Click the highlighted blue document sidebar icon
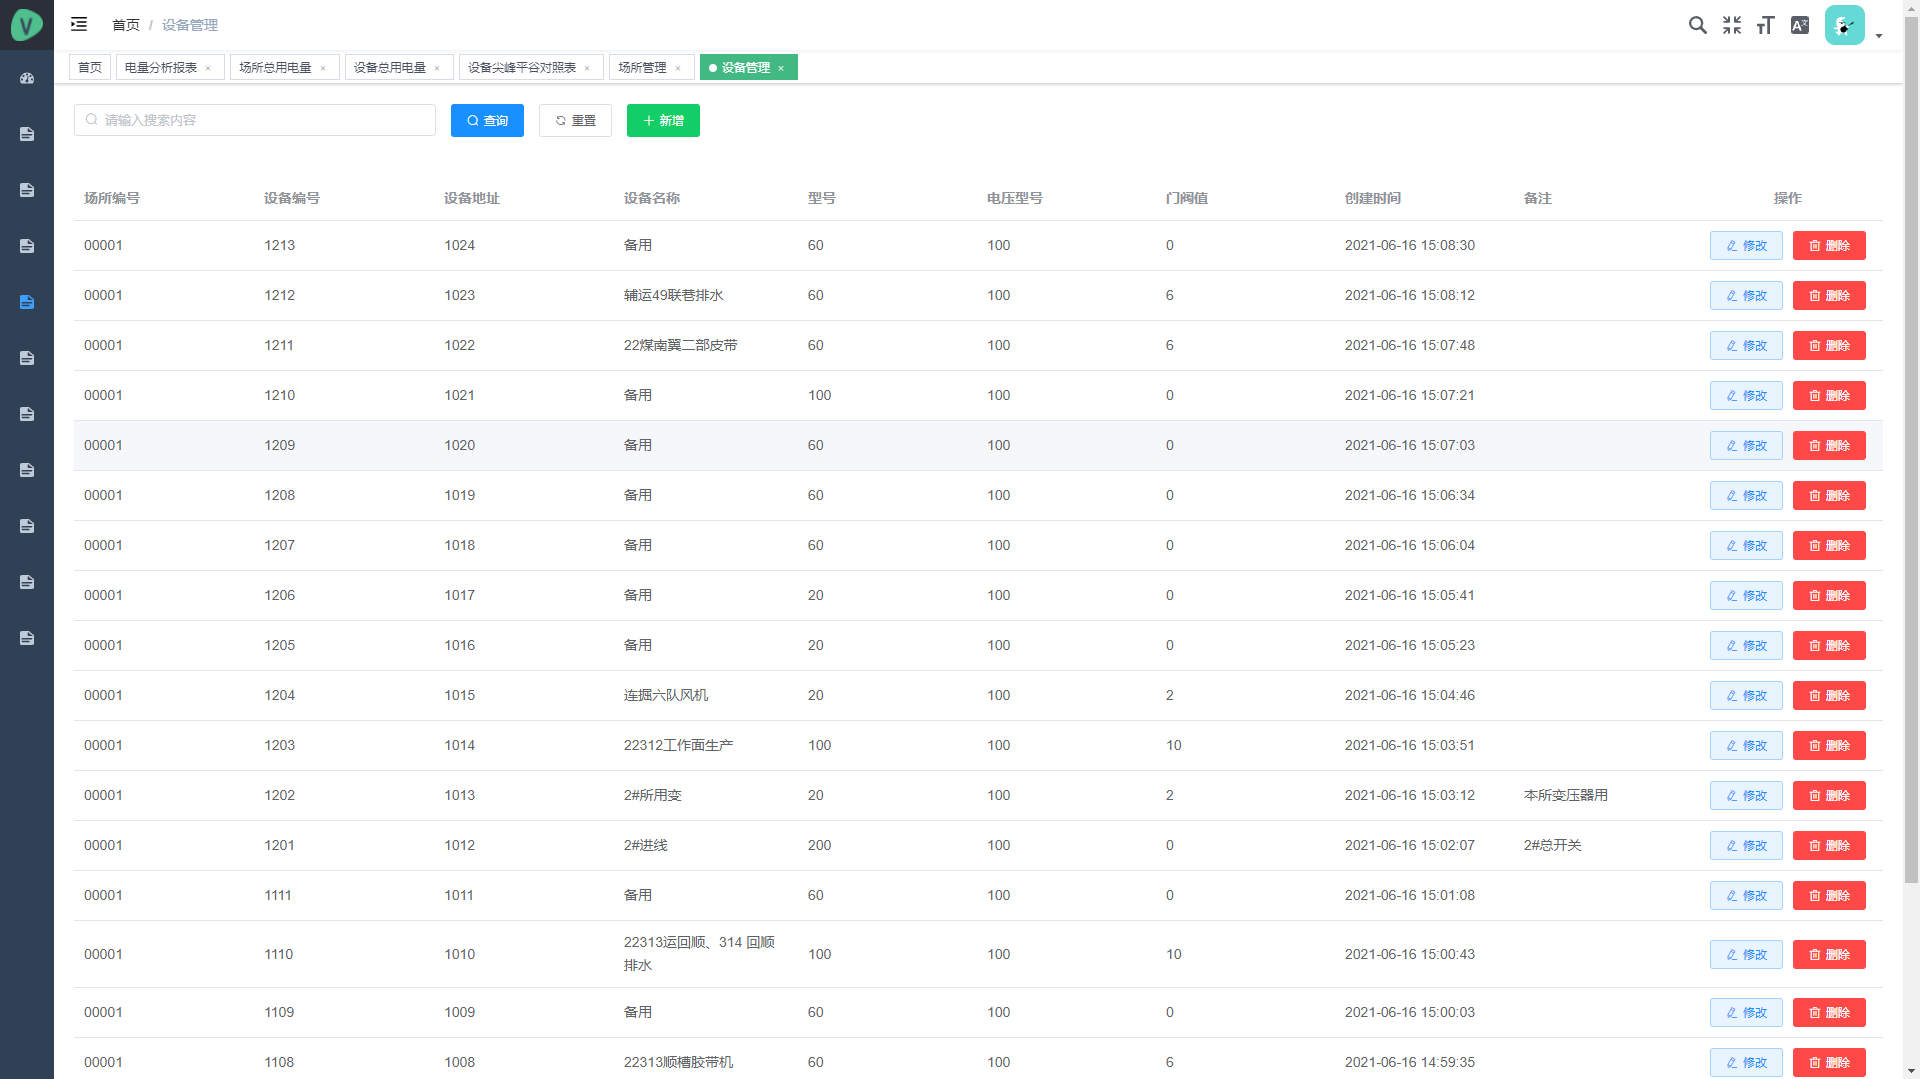Image resolution: width=1920 pixels, height=1079 pixels. click(27, 302)
